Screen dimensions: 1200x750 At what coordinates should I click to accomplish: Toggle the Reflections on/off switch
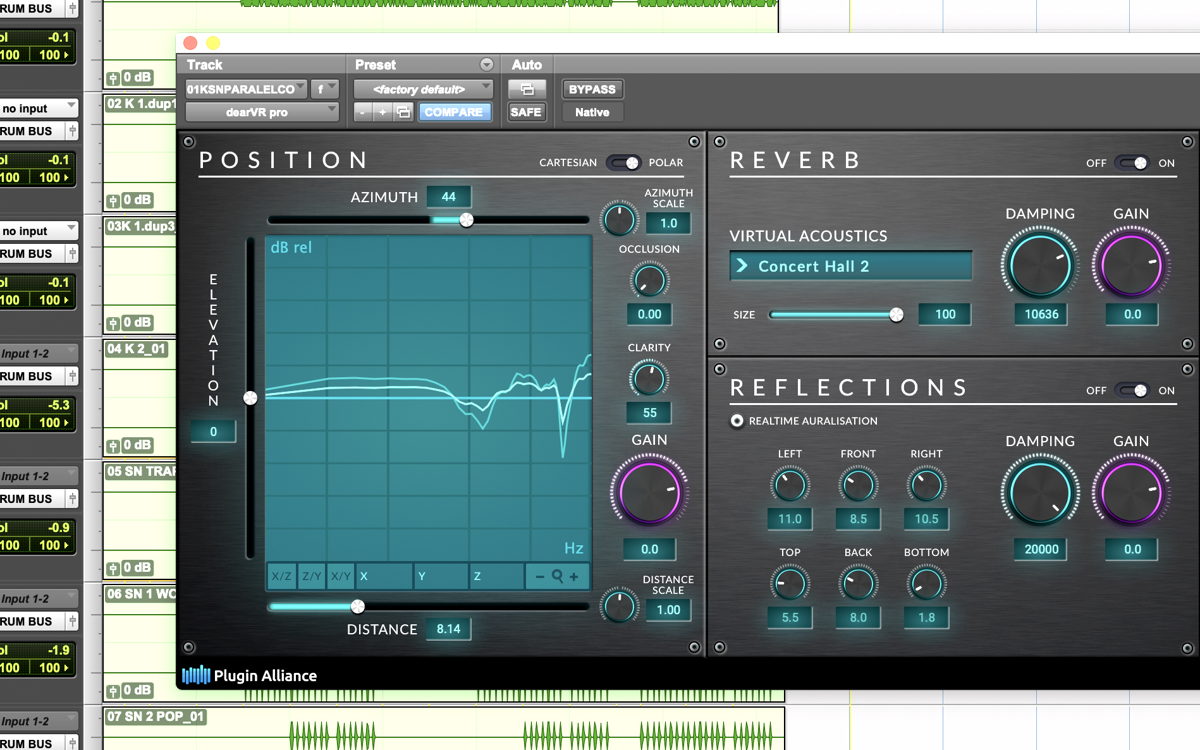point(1132,390)
